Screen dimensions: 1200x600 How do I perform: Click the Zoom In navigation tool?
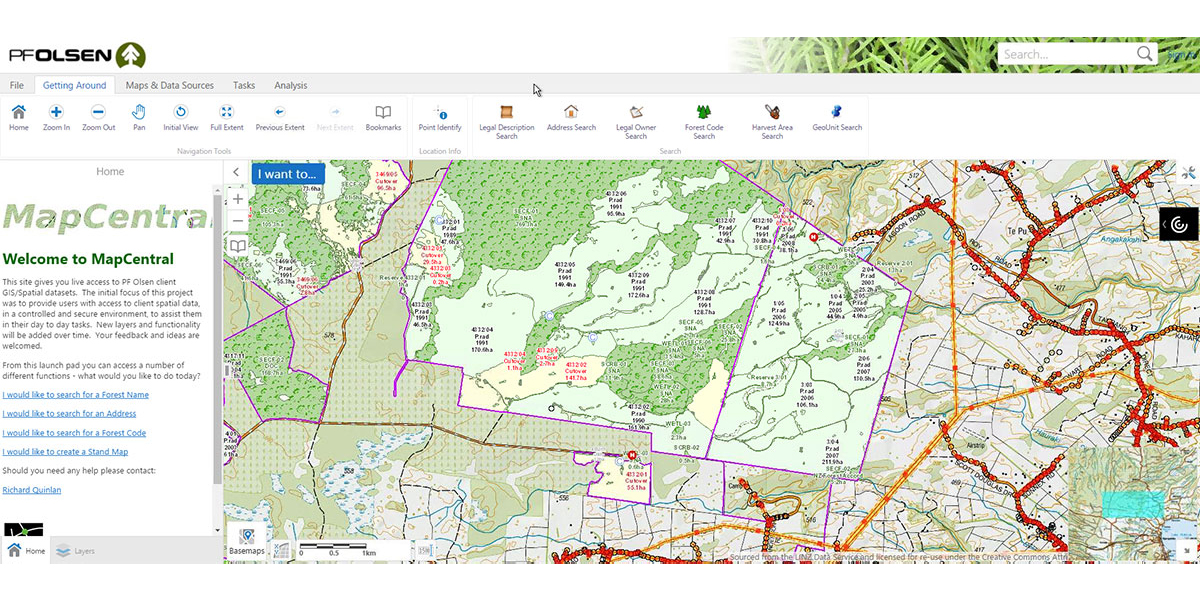point(56,115)
